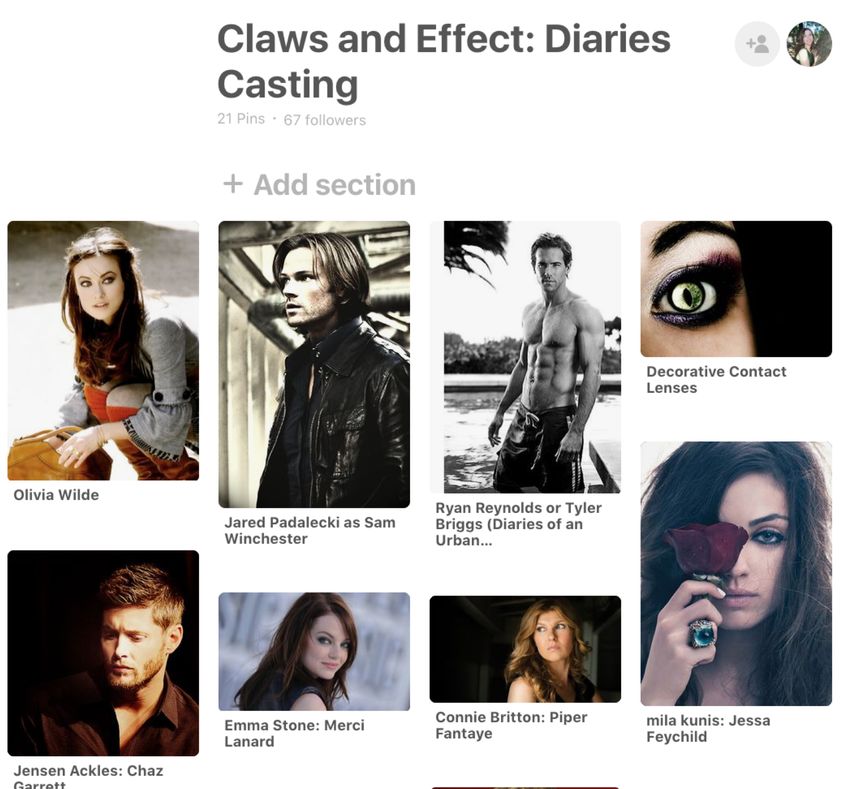Click the Decorative Contact Lenses caption

tap(716, 380)
